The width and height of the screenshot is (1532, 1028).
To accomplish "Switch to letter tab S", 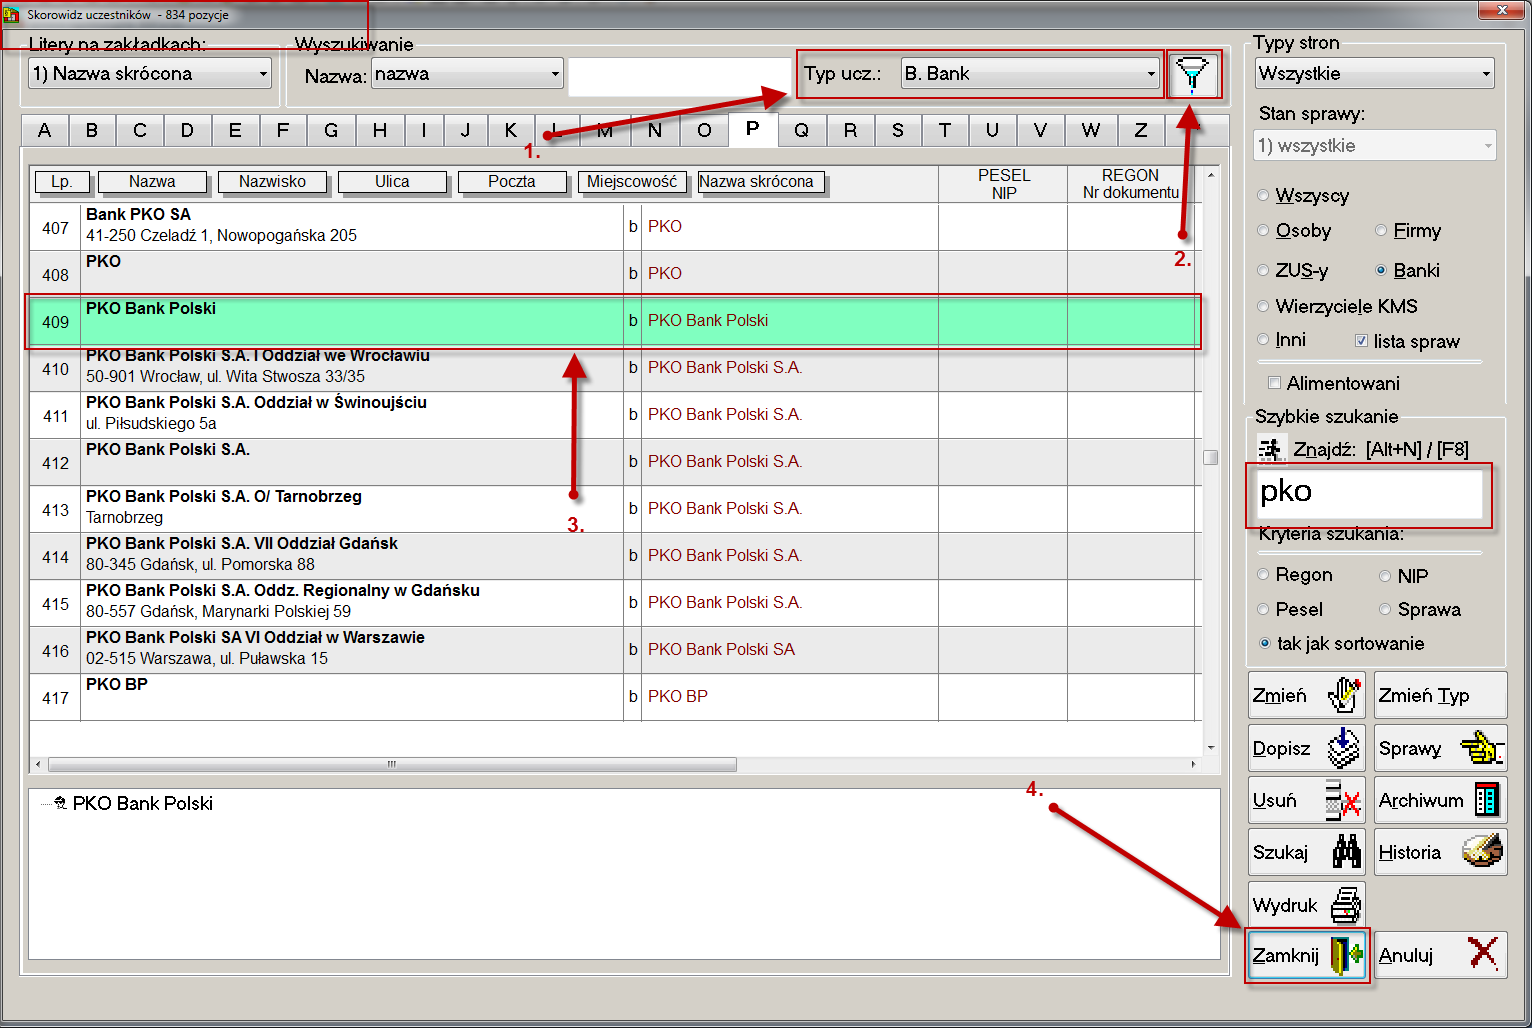I will (898, 130).
